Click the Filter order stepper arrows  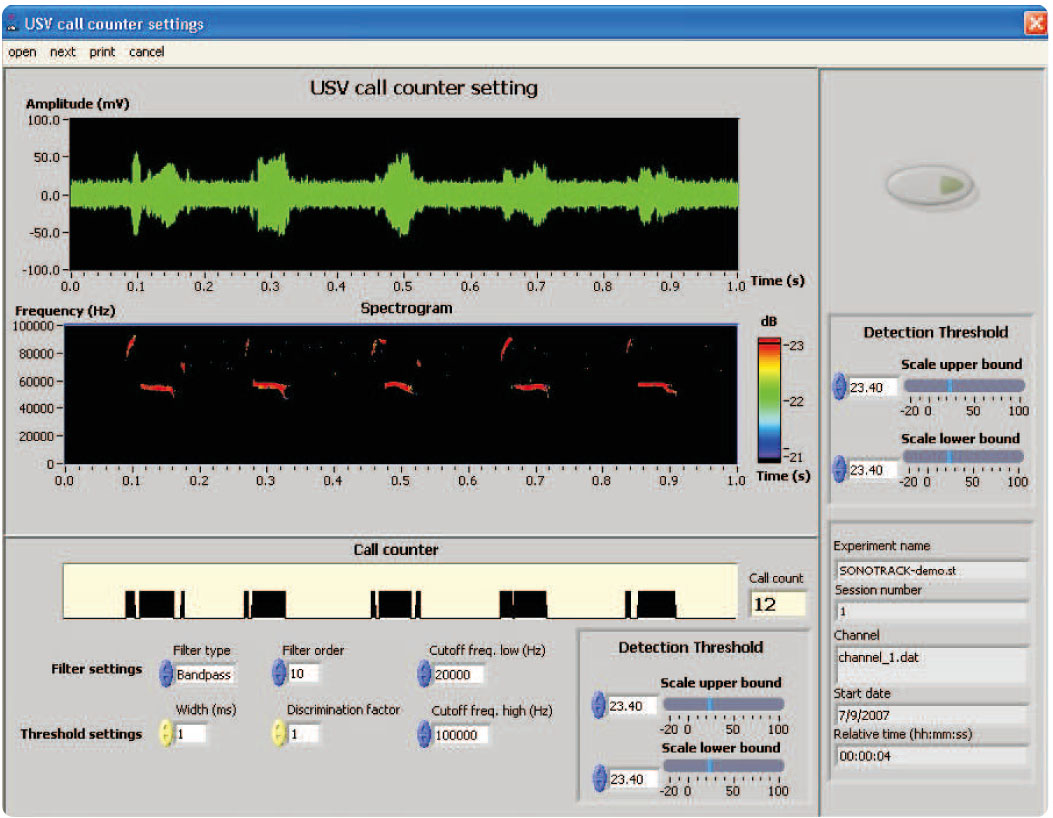click(279, 673)
